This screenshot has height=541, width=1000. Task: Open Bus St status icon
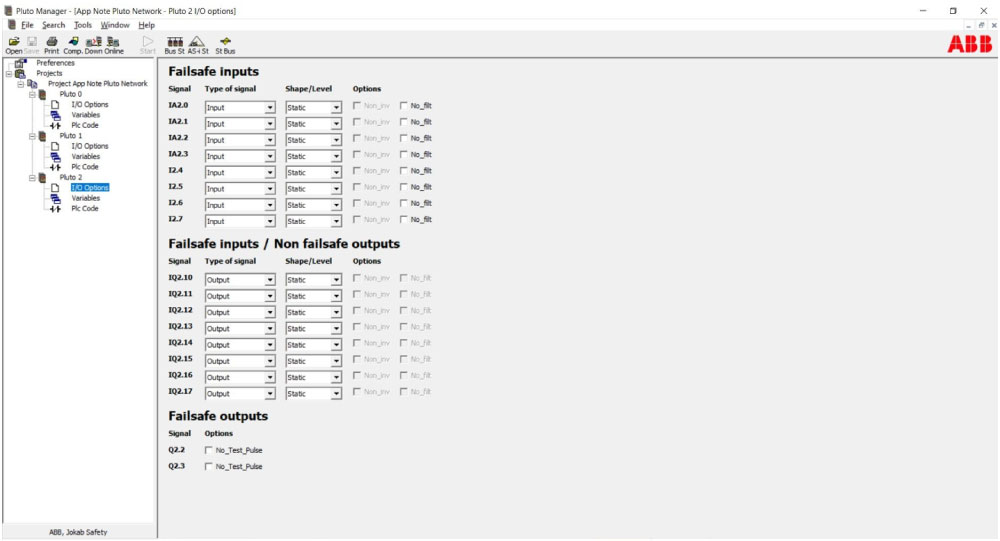pyautogui.click(x=175, y=42)
